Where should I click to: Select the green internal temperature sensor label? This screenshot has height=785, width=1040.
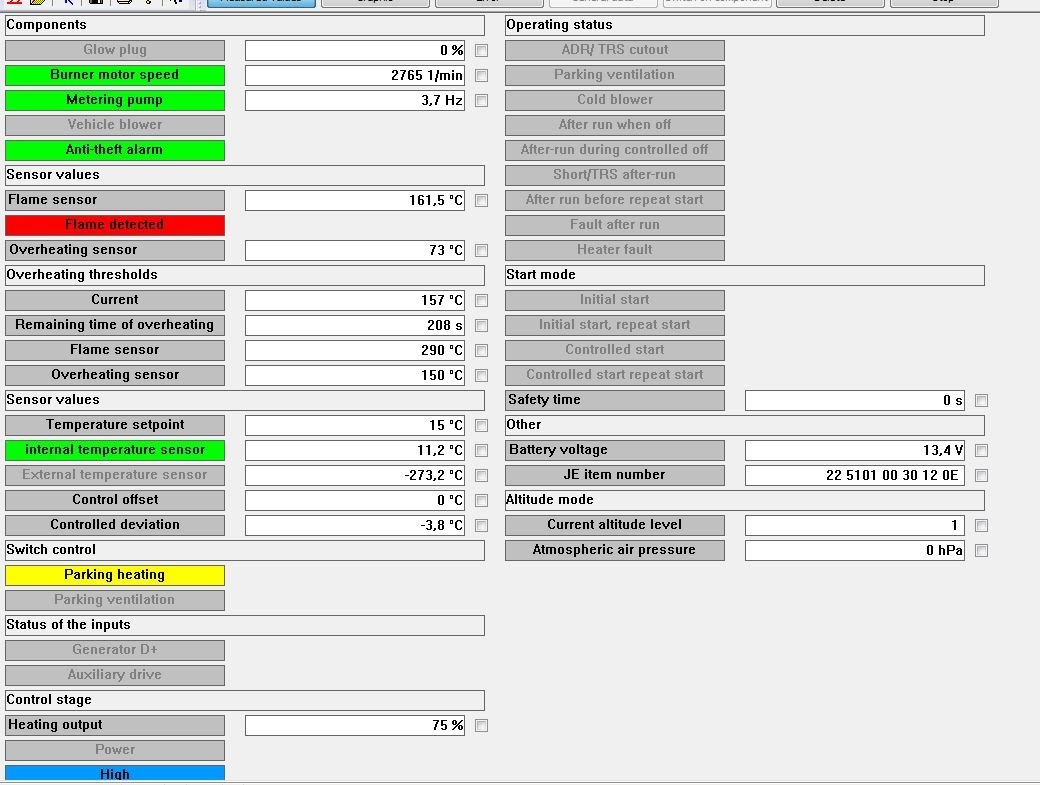pyautogui.click(x=115, y=450)
